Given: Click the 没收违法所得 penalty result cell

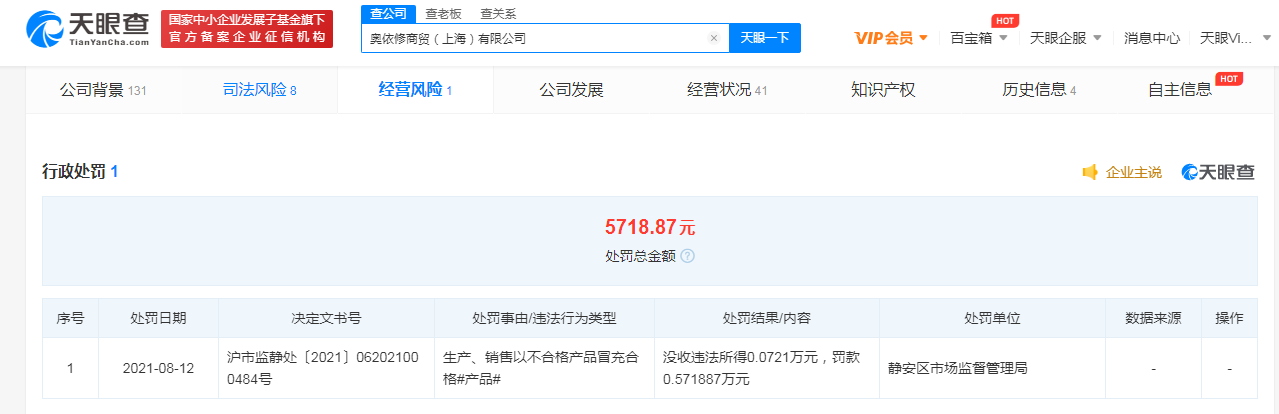Looking at the screenshot, I should point(766,367).
